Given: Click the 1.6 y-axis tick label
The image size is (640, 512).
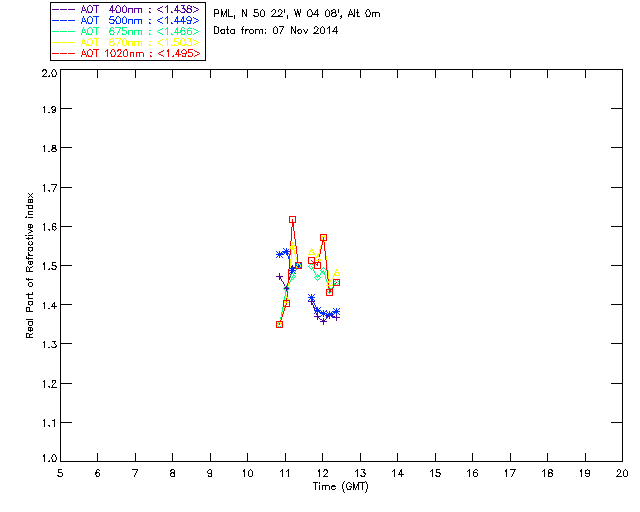Looking at the screenshot, I should (x=49, y=227).
